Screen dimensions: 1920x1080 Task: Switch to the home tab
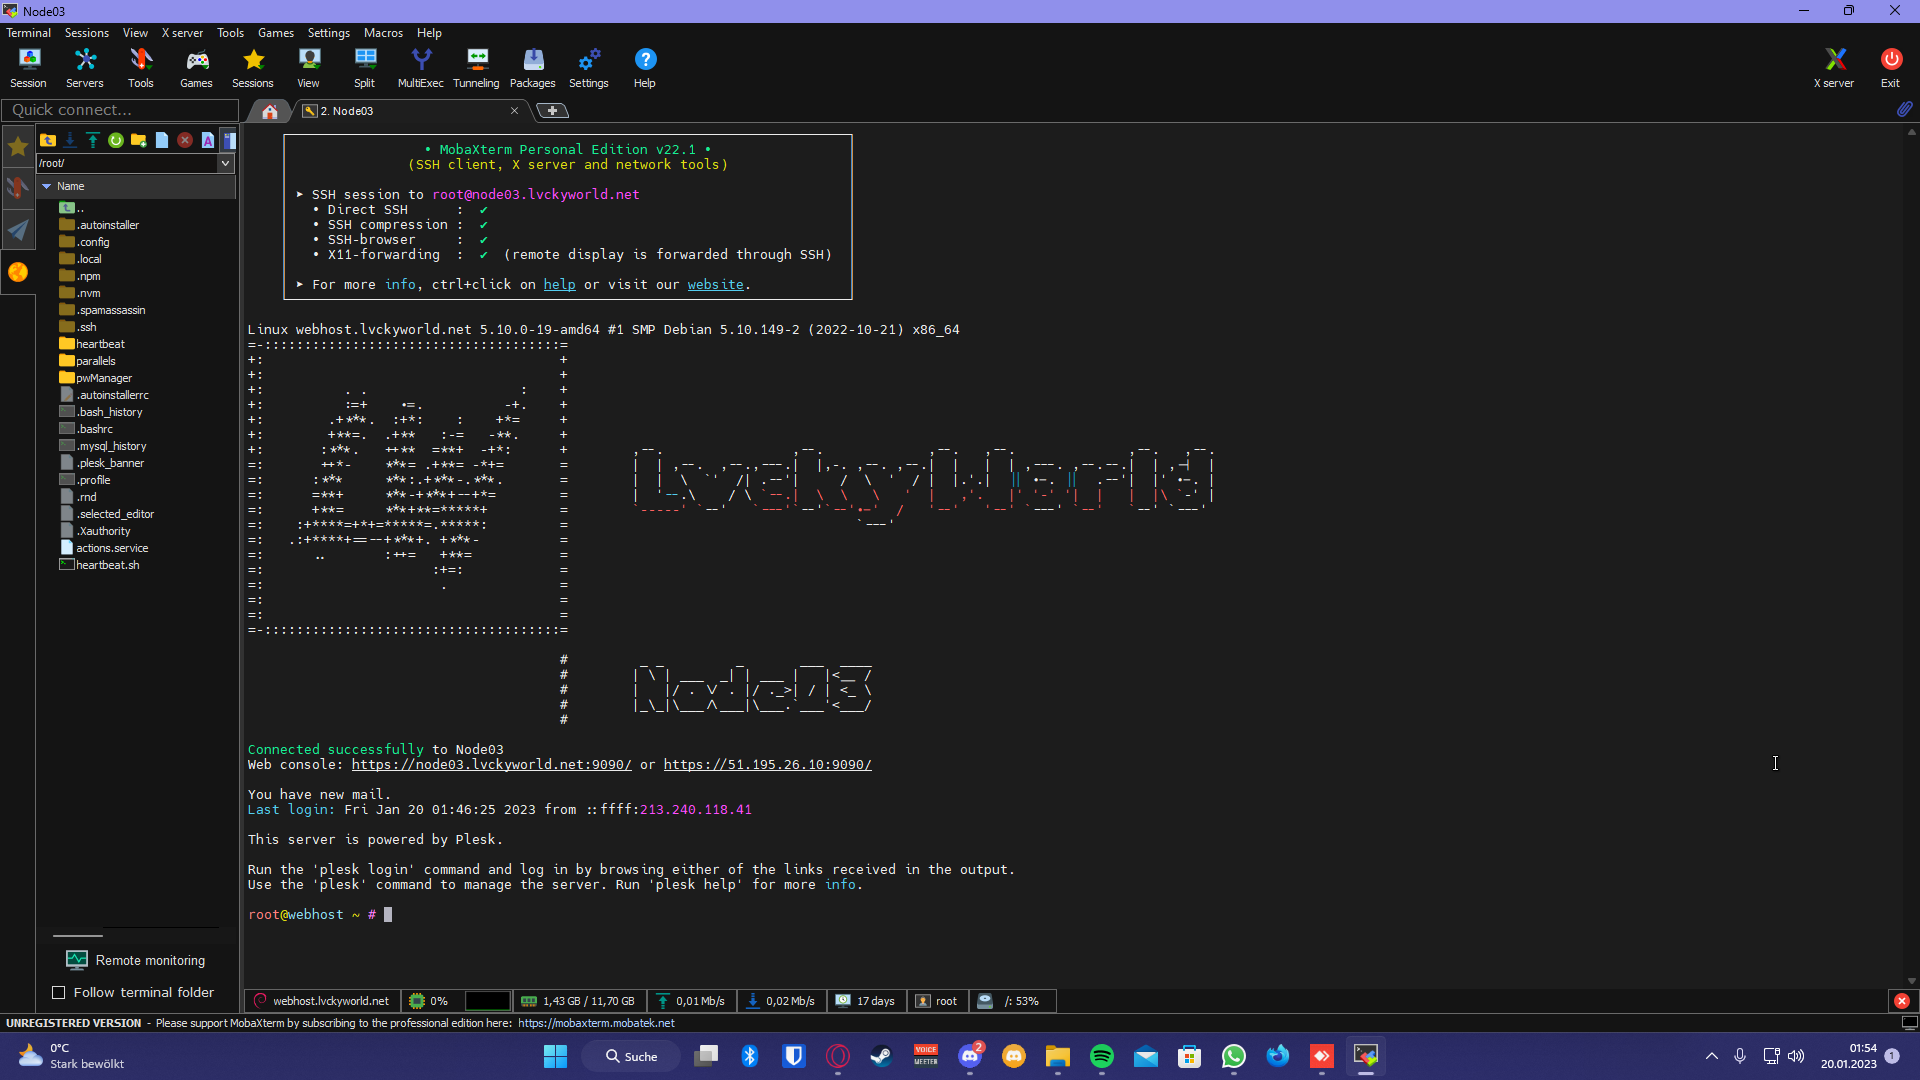click(269, 111)
